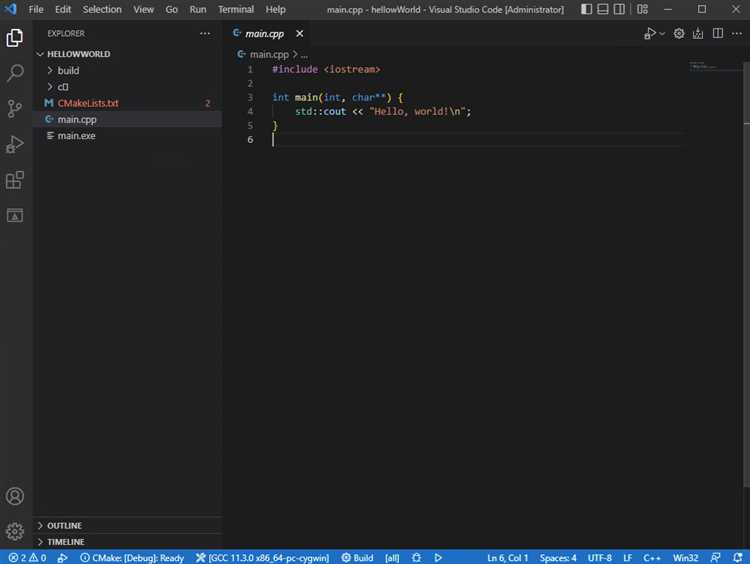Open the Search view in activity bar
The image size is (750, 564).
pos(15,73)
